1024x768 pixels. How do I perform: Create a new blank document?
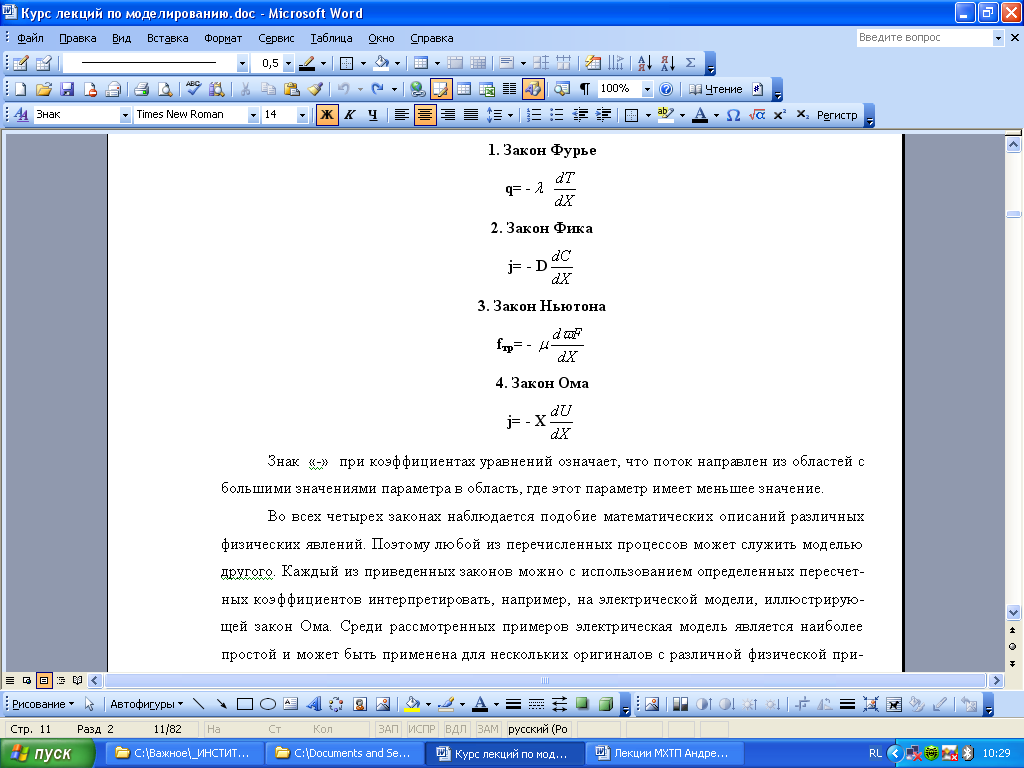pyautogui.click(x=20, y=89)
